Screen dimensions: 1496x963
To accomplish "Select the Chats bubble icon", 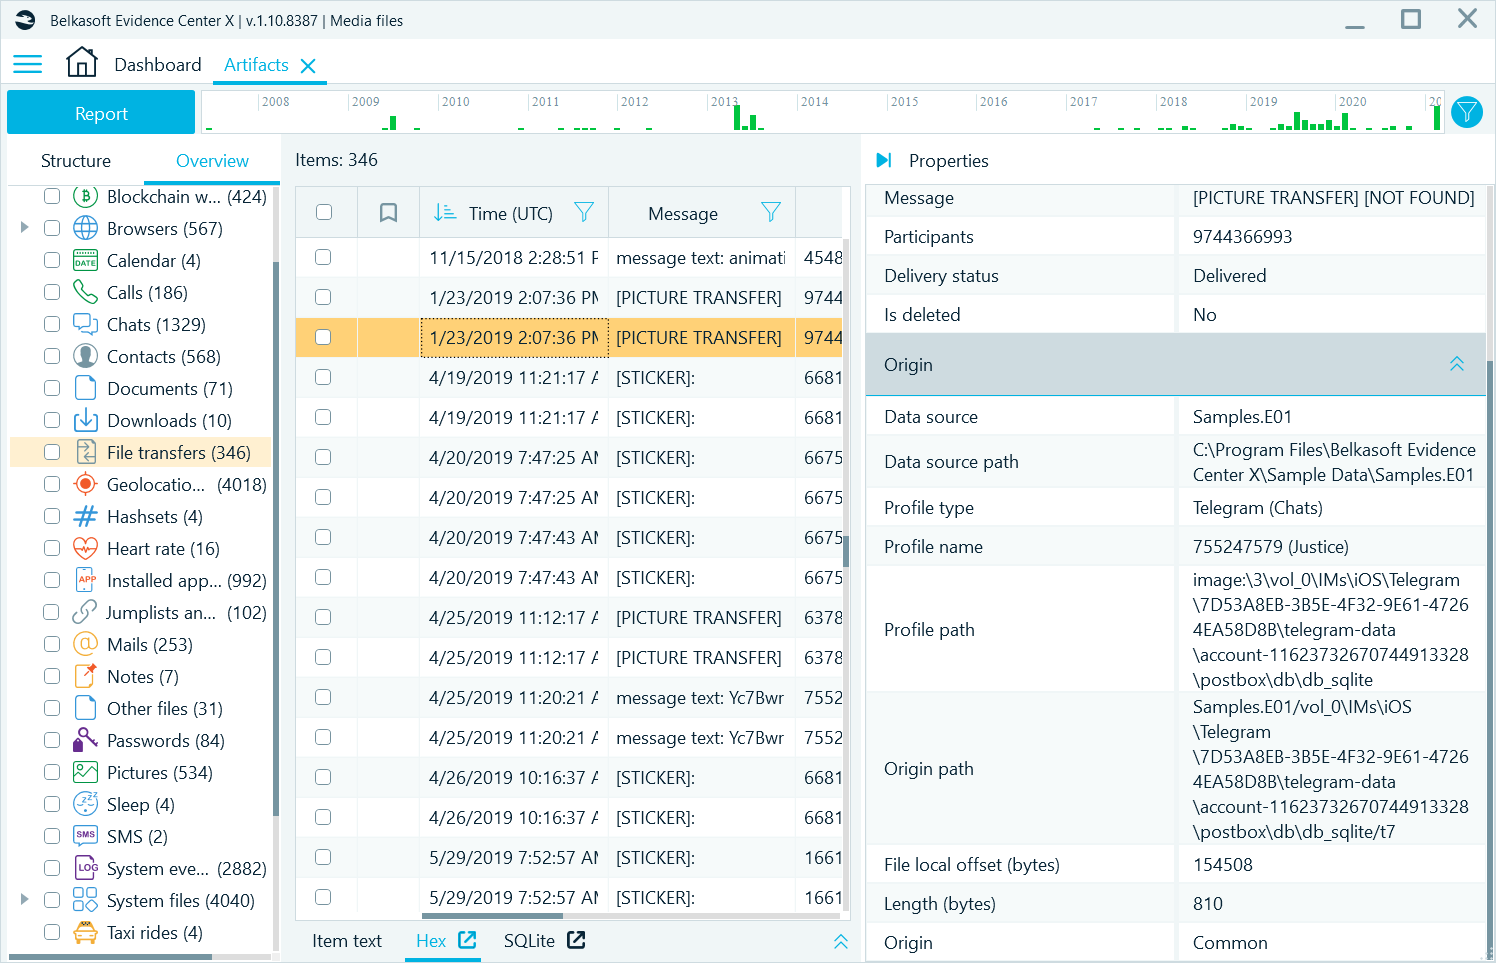I will (86, 324).
